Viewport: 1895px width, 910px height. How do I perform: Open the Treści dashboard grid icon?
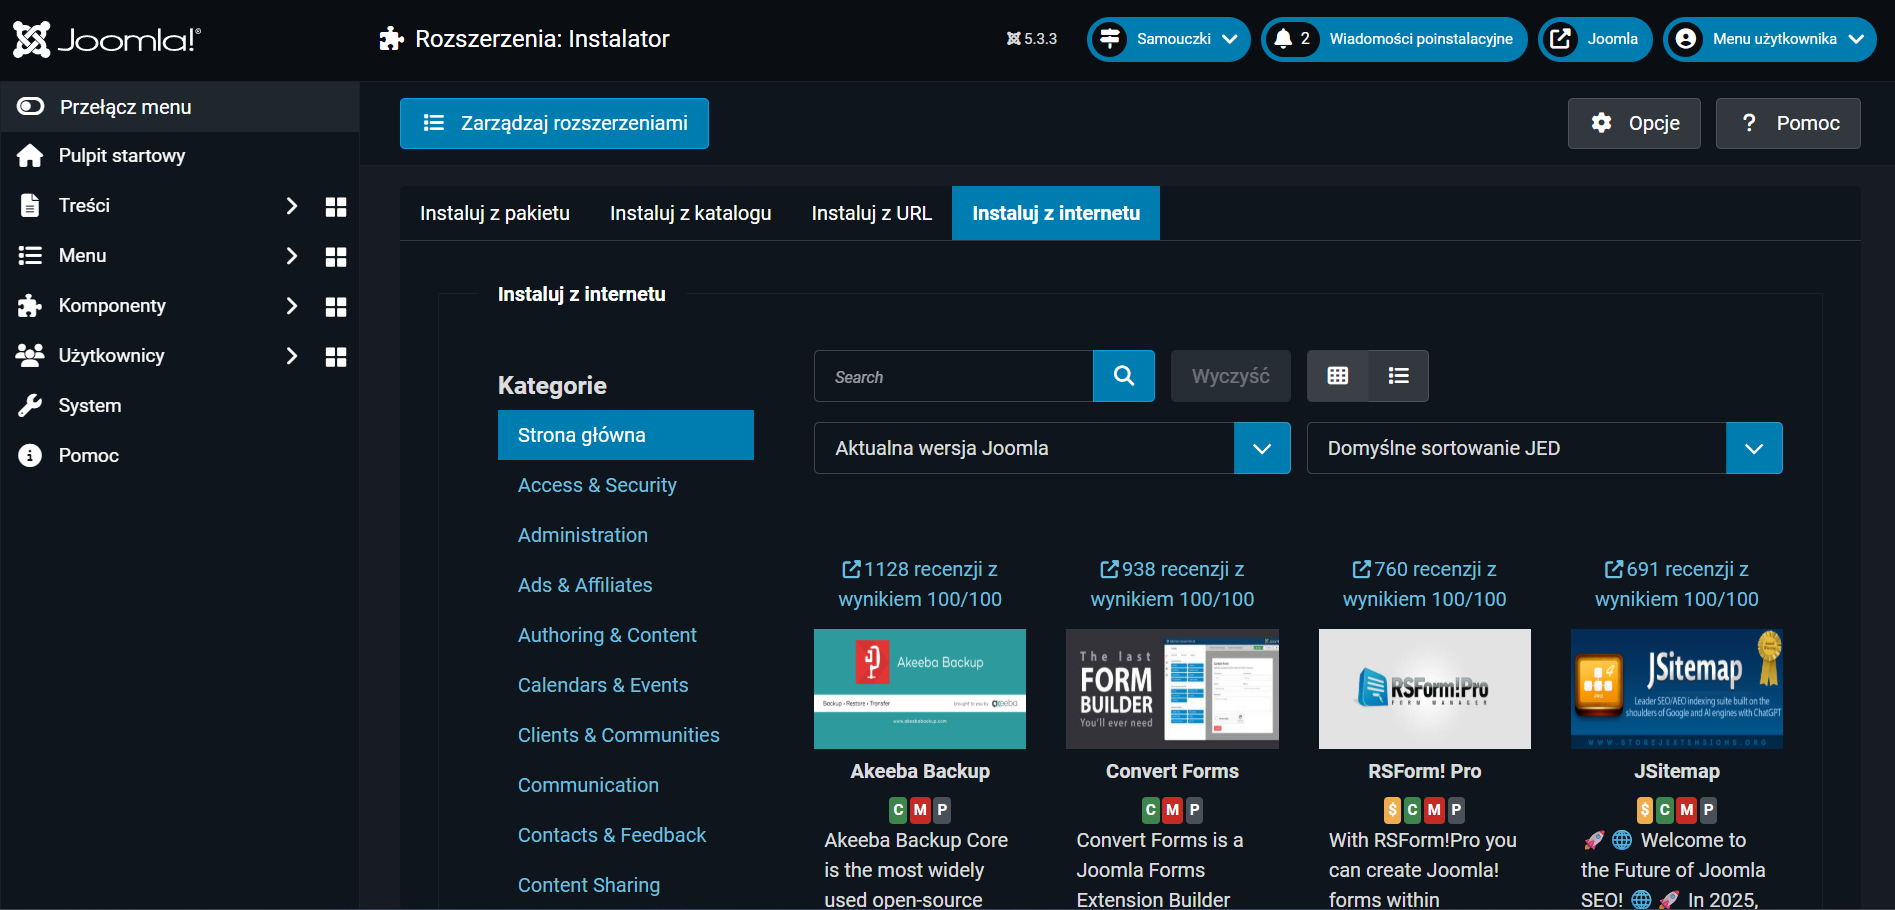click(x=336, y=207)
